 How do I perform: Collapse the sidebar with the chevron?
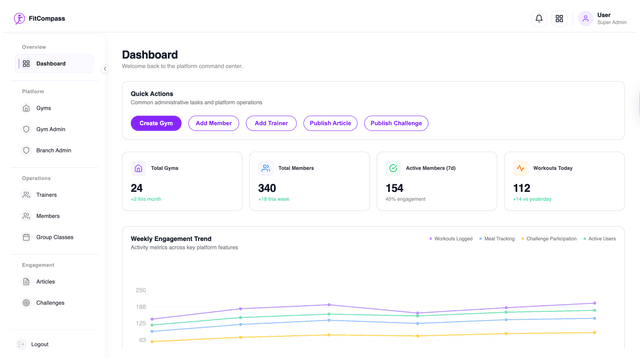coord(105,69)
